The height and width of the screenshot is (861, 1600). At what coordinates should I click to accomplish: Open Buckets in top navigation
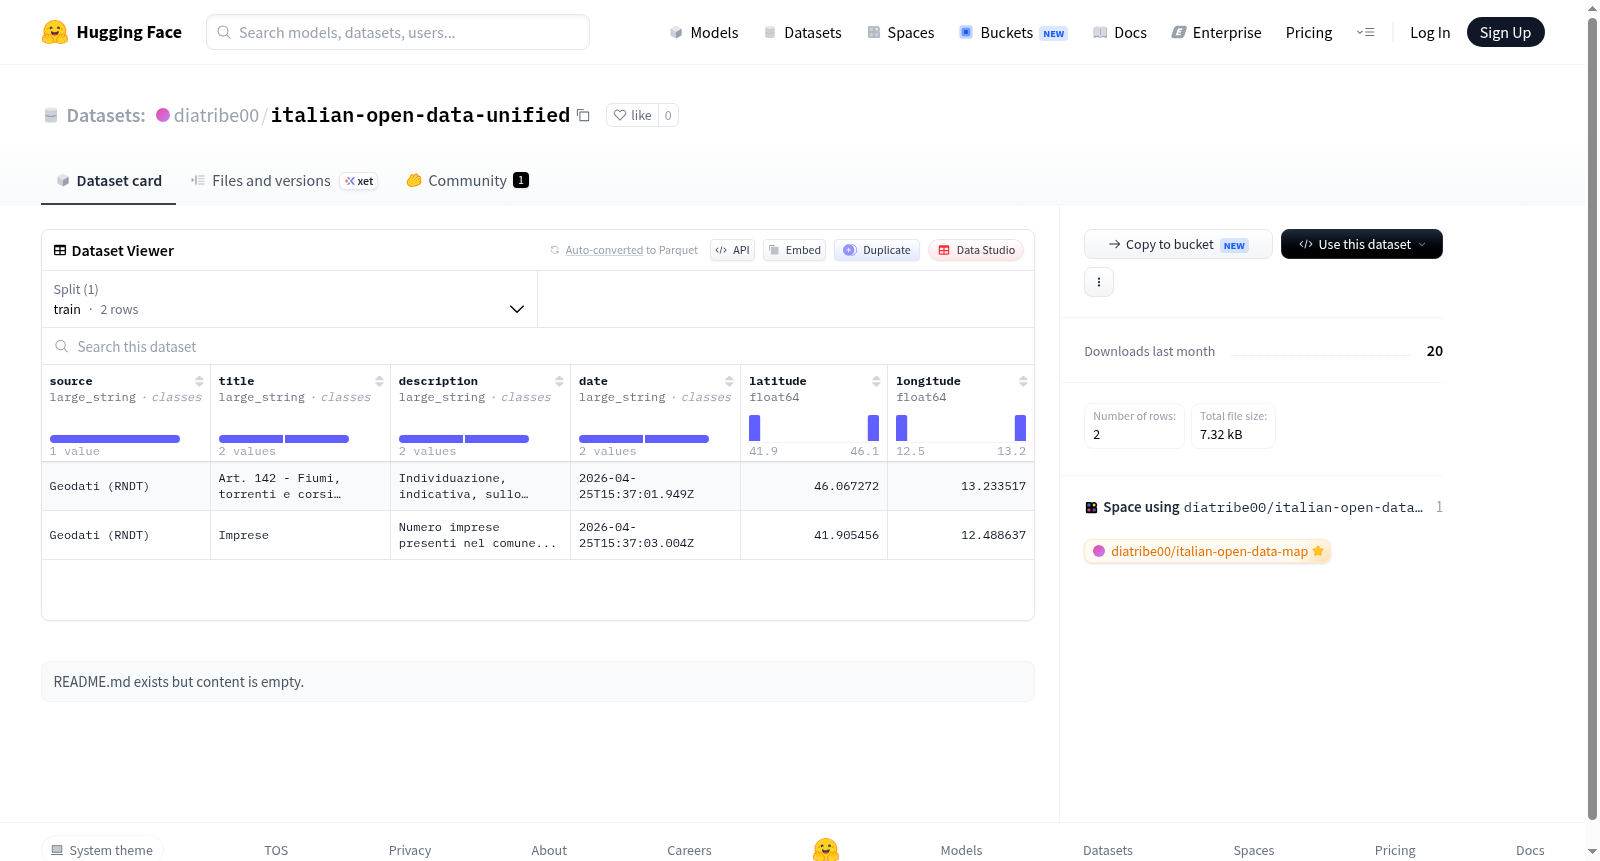[1013, 32]
